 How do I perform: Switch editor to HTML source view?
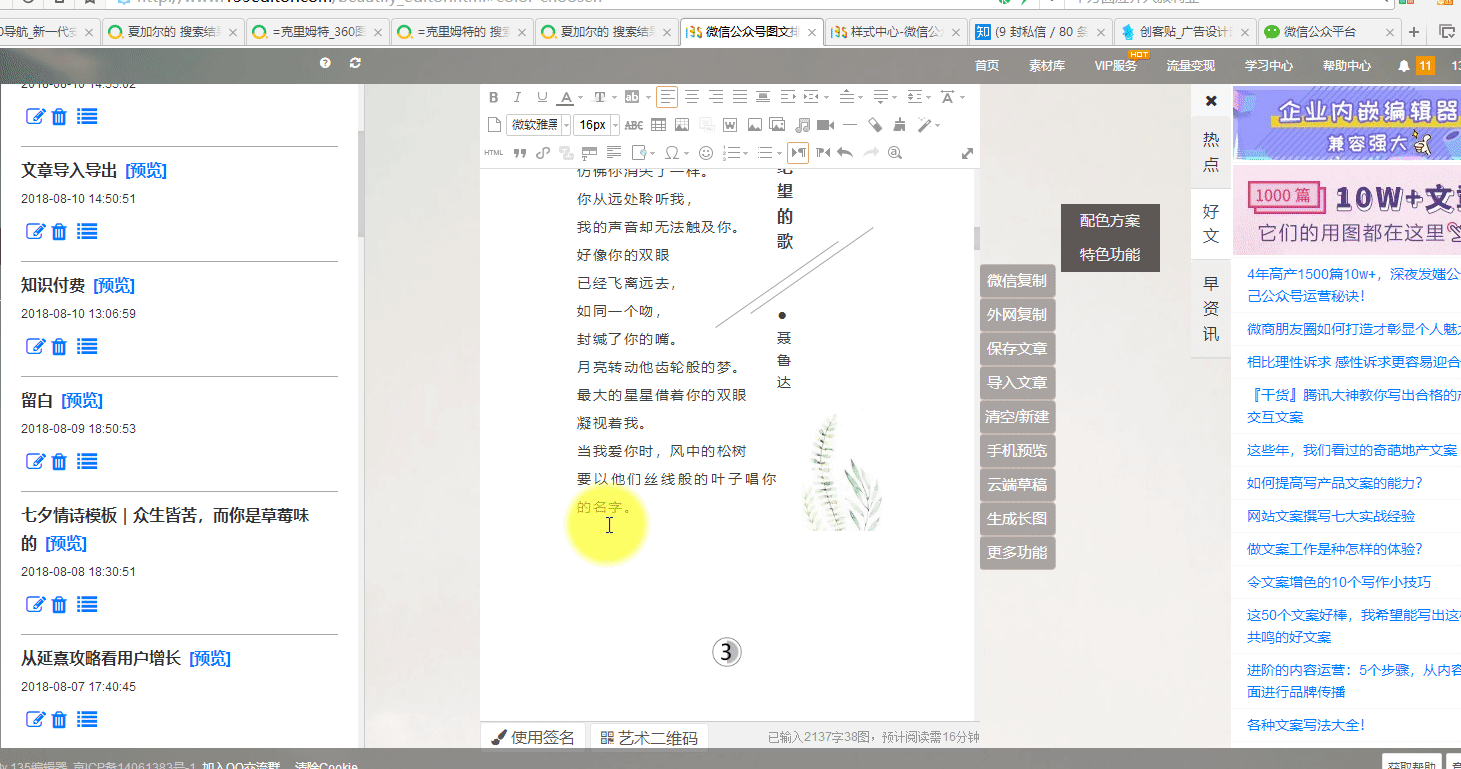[x=494, y=153]
